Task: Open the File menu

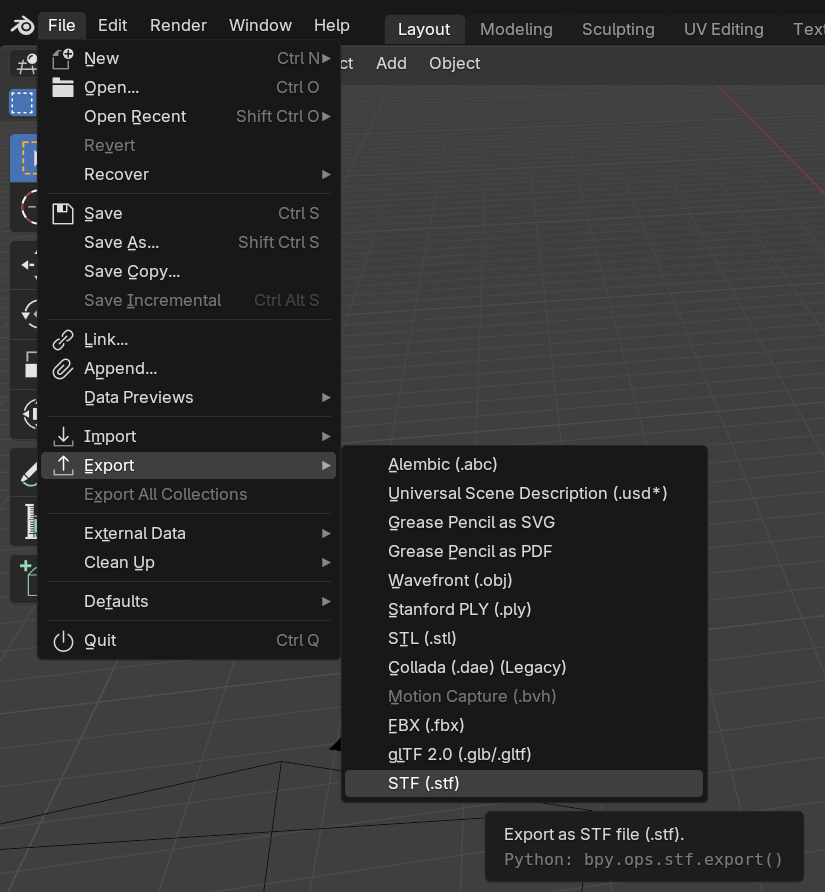Action: [x=61, y=26]
